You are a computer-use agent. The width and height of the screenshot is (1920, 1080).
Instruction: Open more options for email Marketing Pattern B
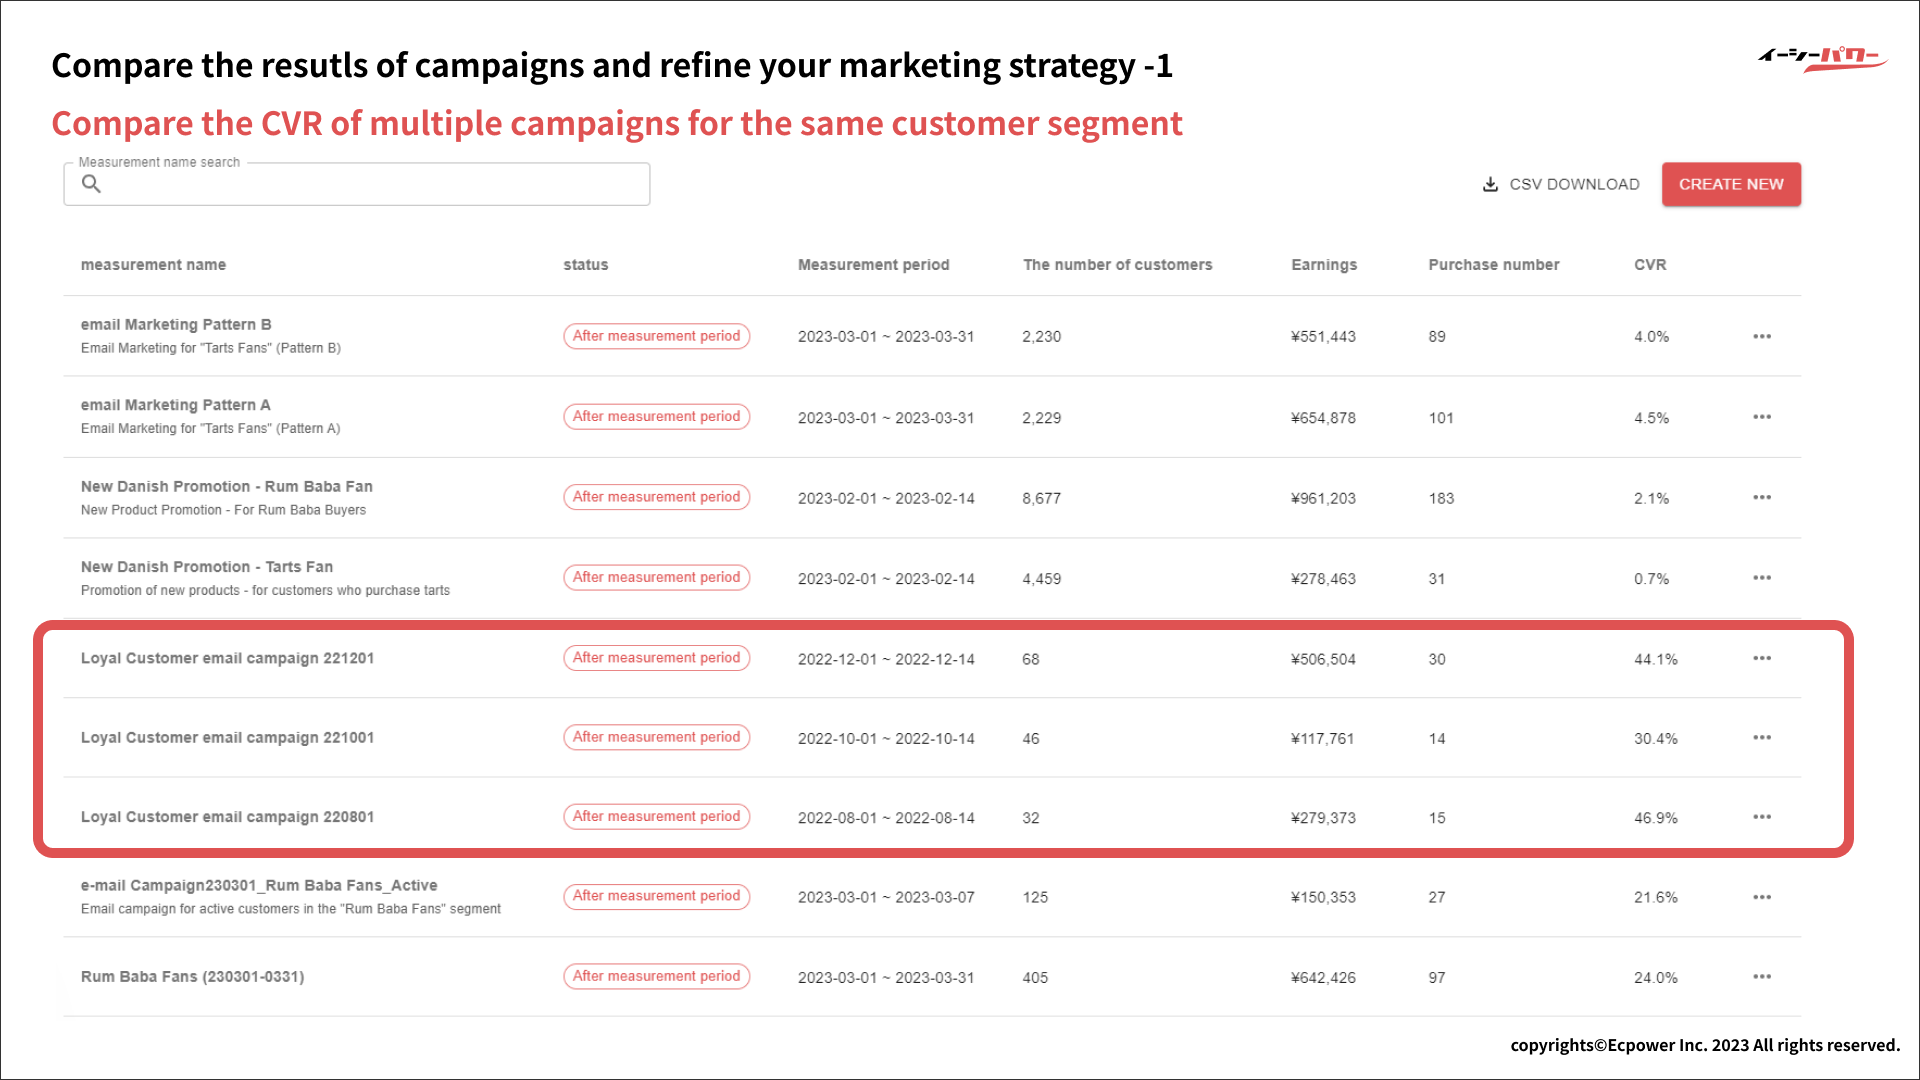tap(1762, 337)
